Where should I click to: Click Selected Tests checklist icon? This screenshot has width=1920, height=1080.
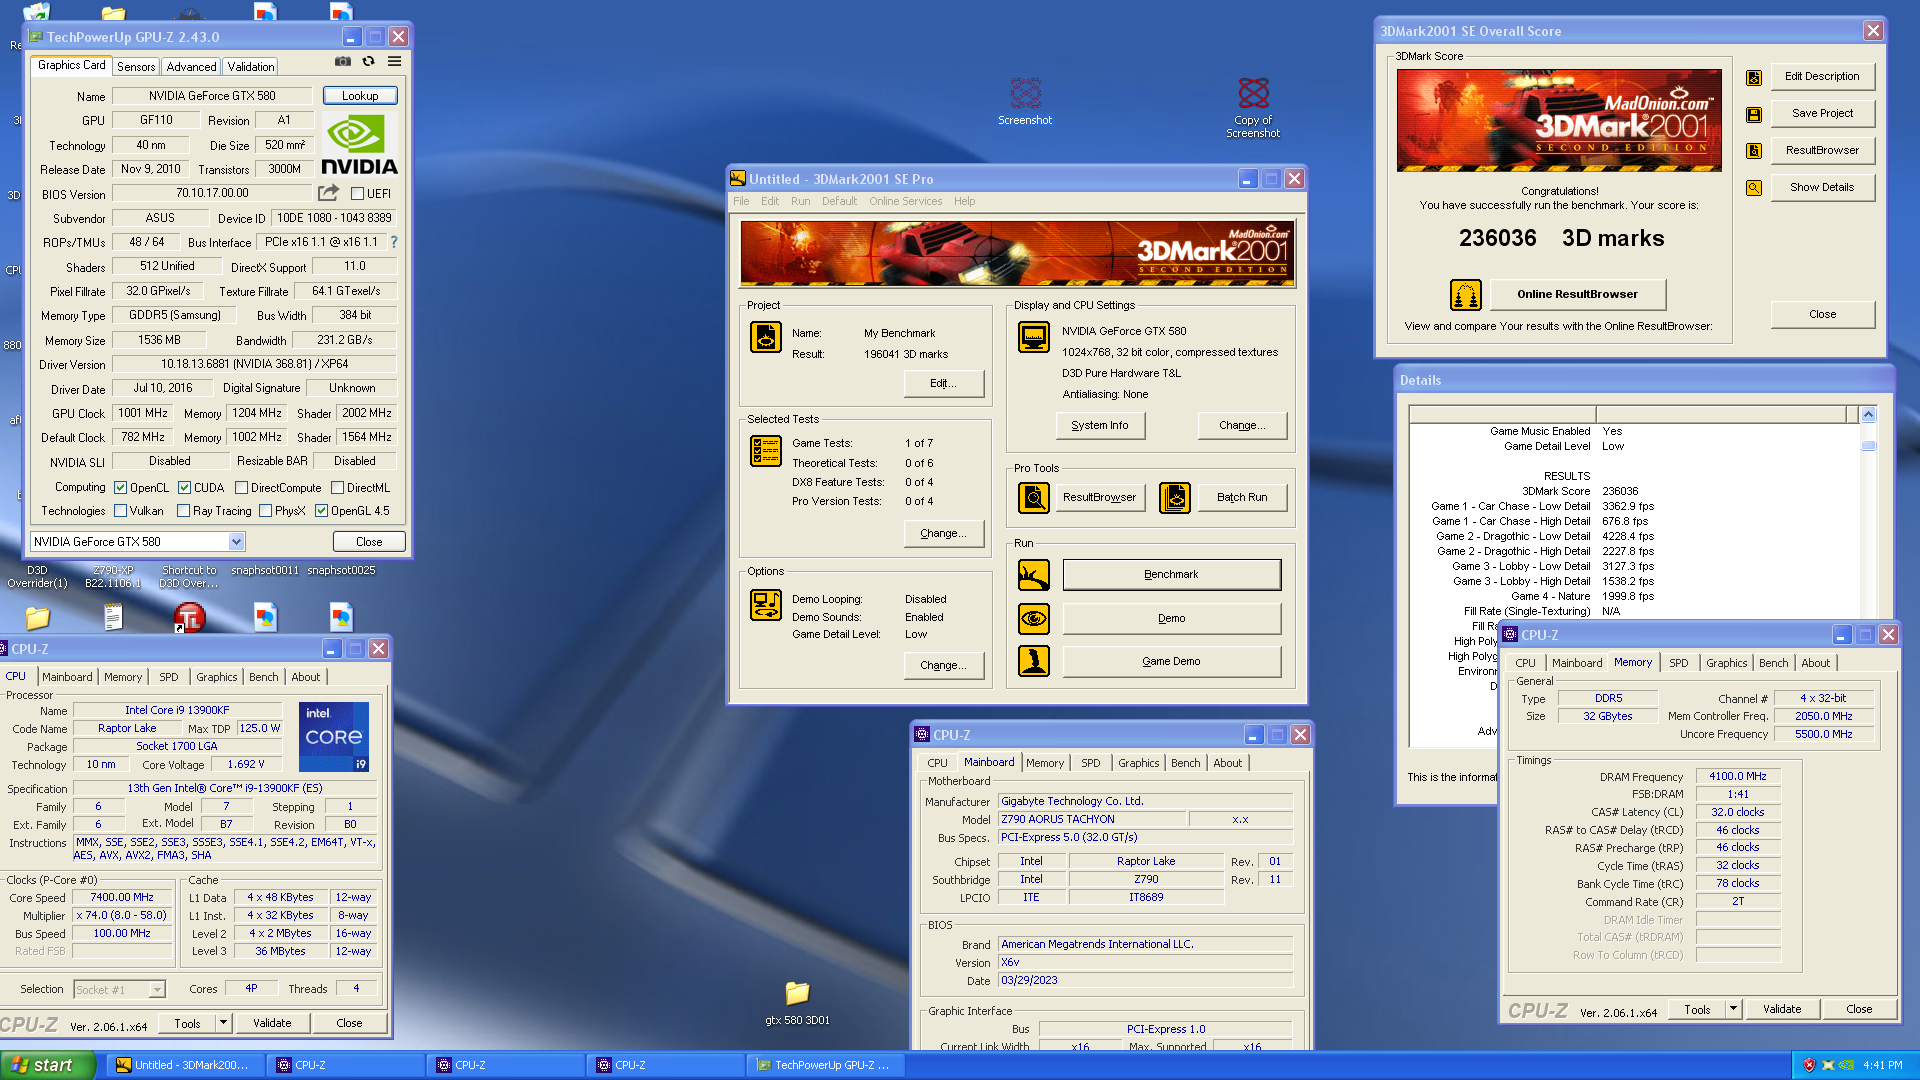[x=766, y=451]
